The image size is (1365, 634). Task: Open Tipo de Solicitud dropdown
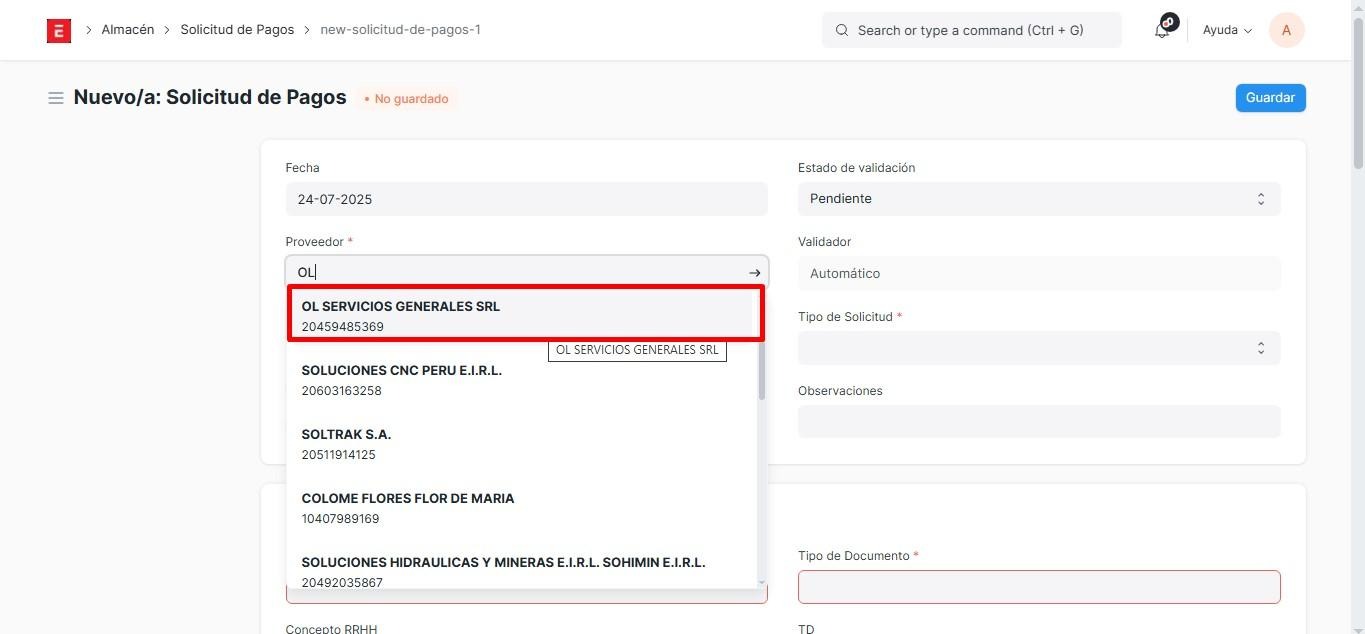pyautogui.click(x=1038, y=348)
